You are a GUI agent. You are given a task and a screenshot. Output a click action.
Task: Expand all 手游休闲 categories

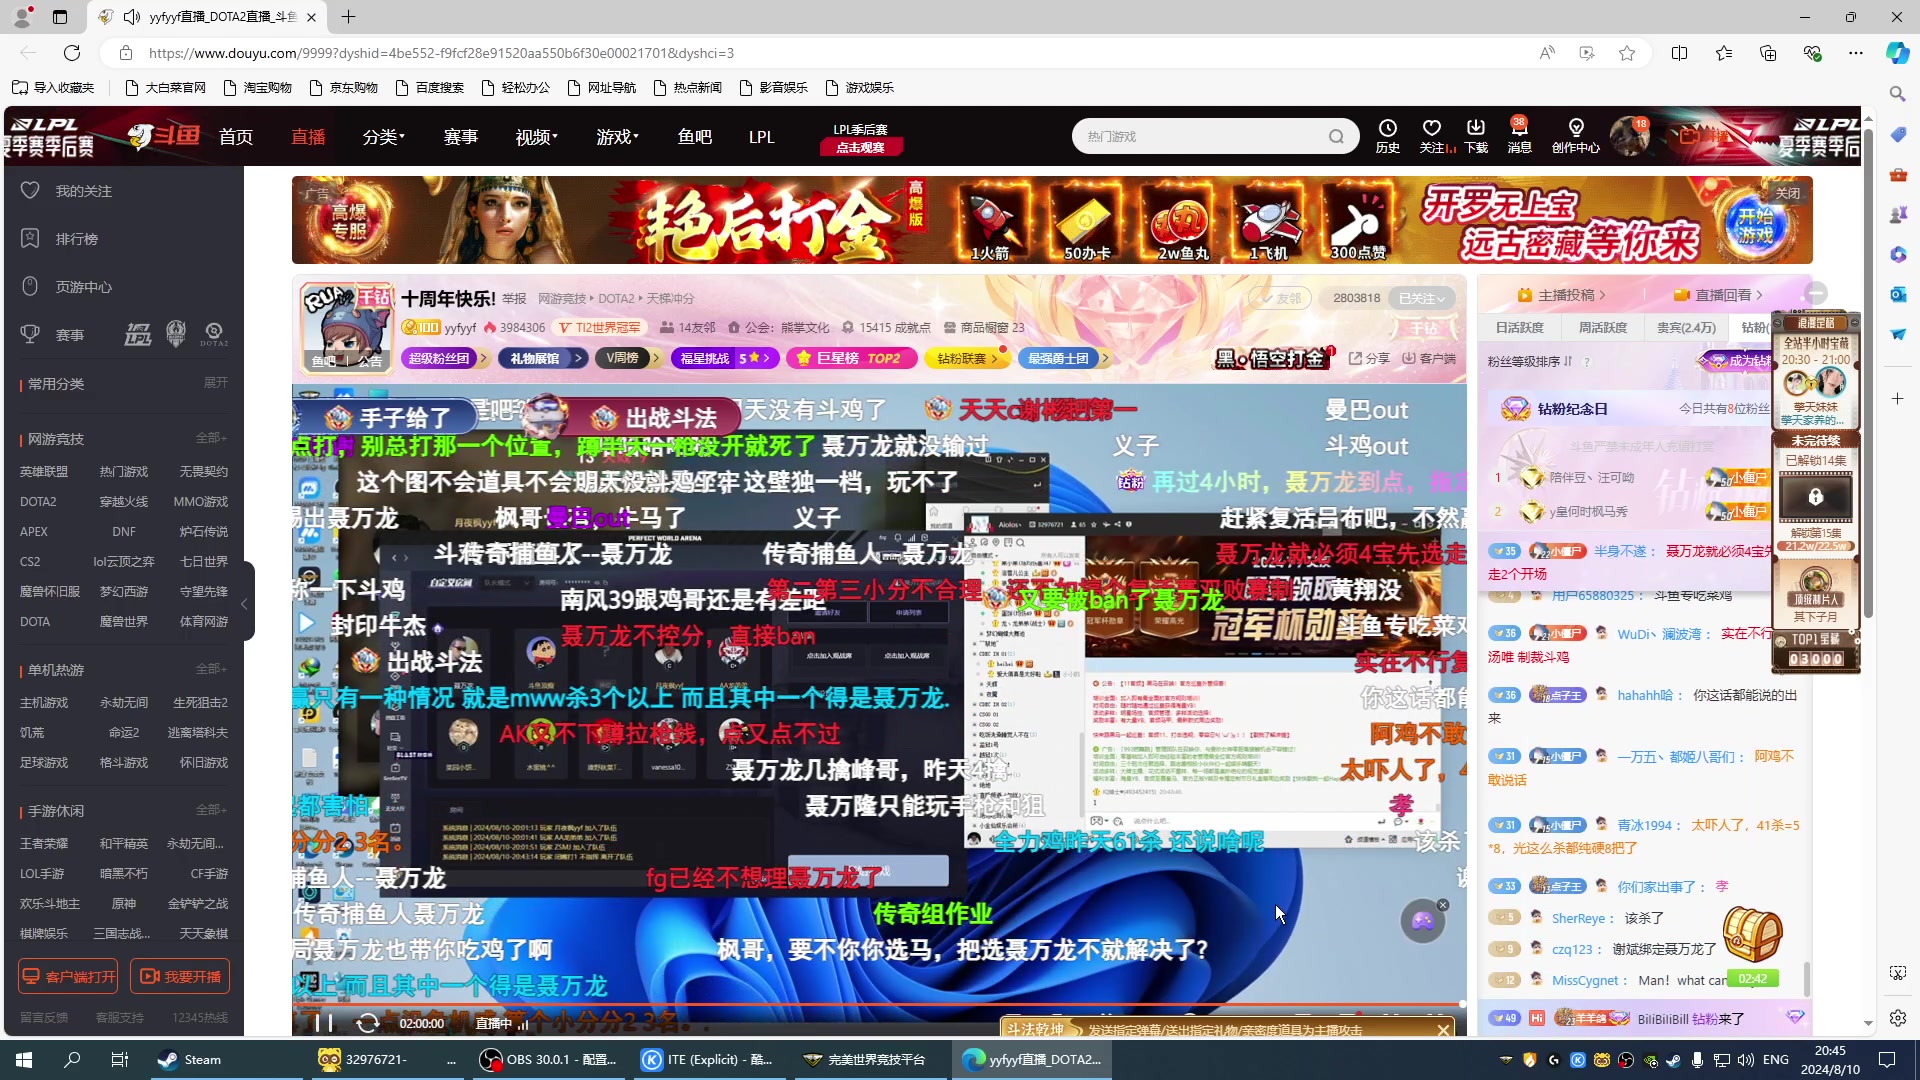pos(211,809)
